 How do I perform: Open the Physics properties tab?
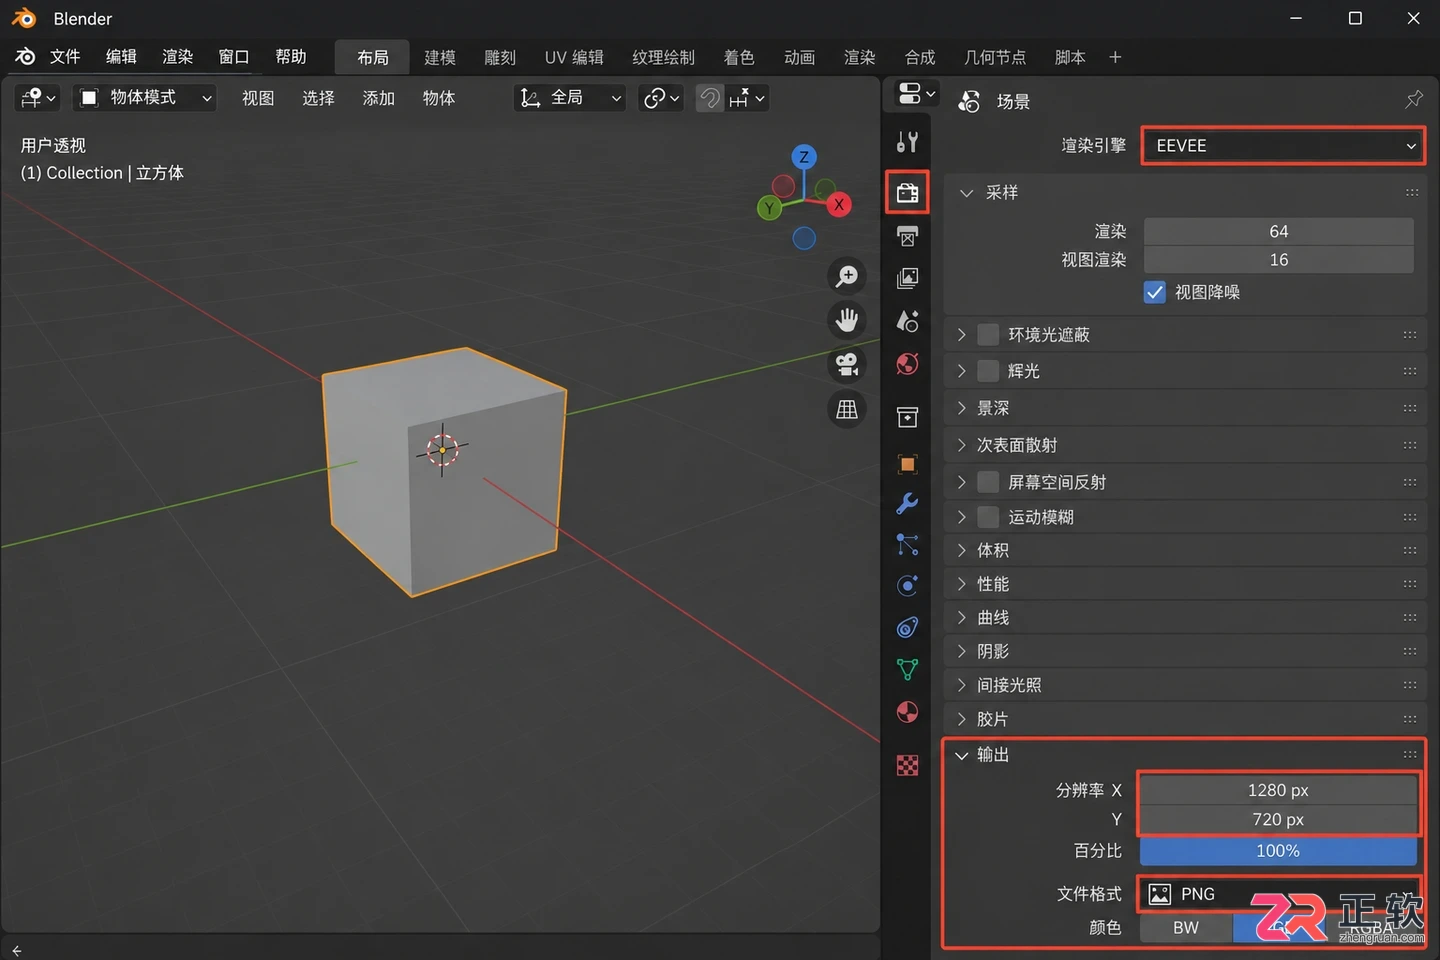pos(907,586)
